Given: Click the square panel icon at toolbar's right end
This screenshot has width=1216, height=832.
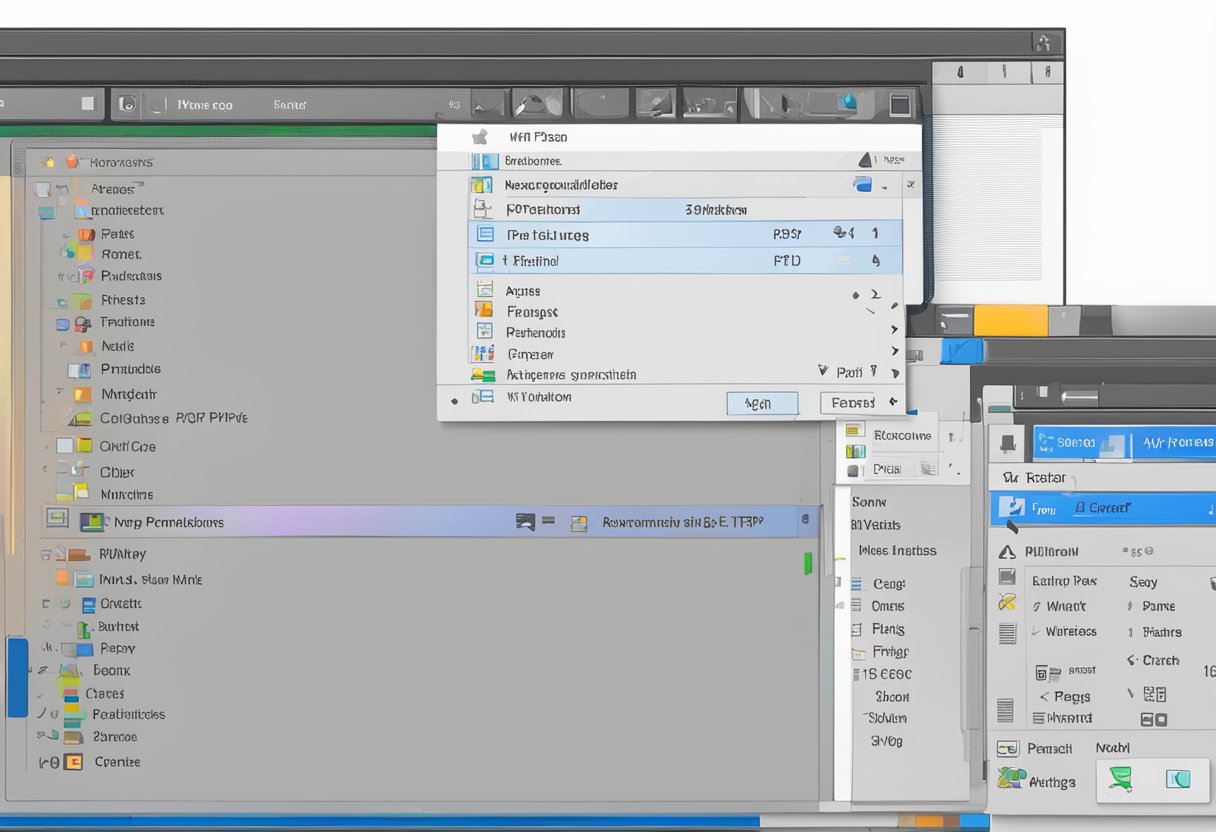Looking at the screenshot, I should point(899,104).
